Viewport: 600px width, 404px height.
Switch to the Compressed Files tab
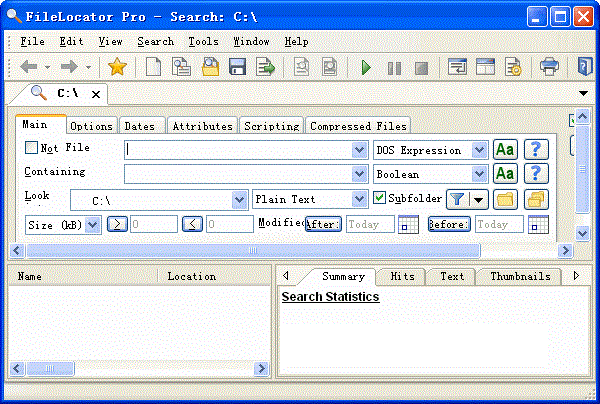click(x=358, y=126)
